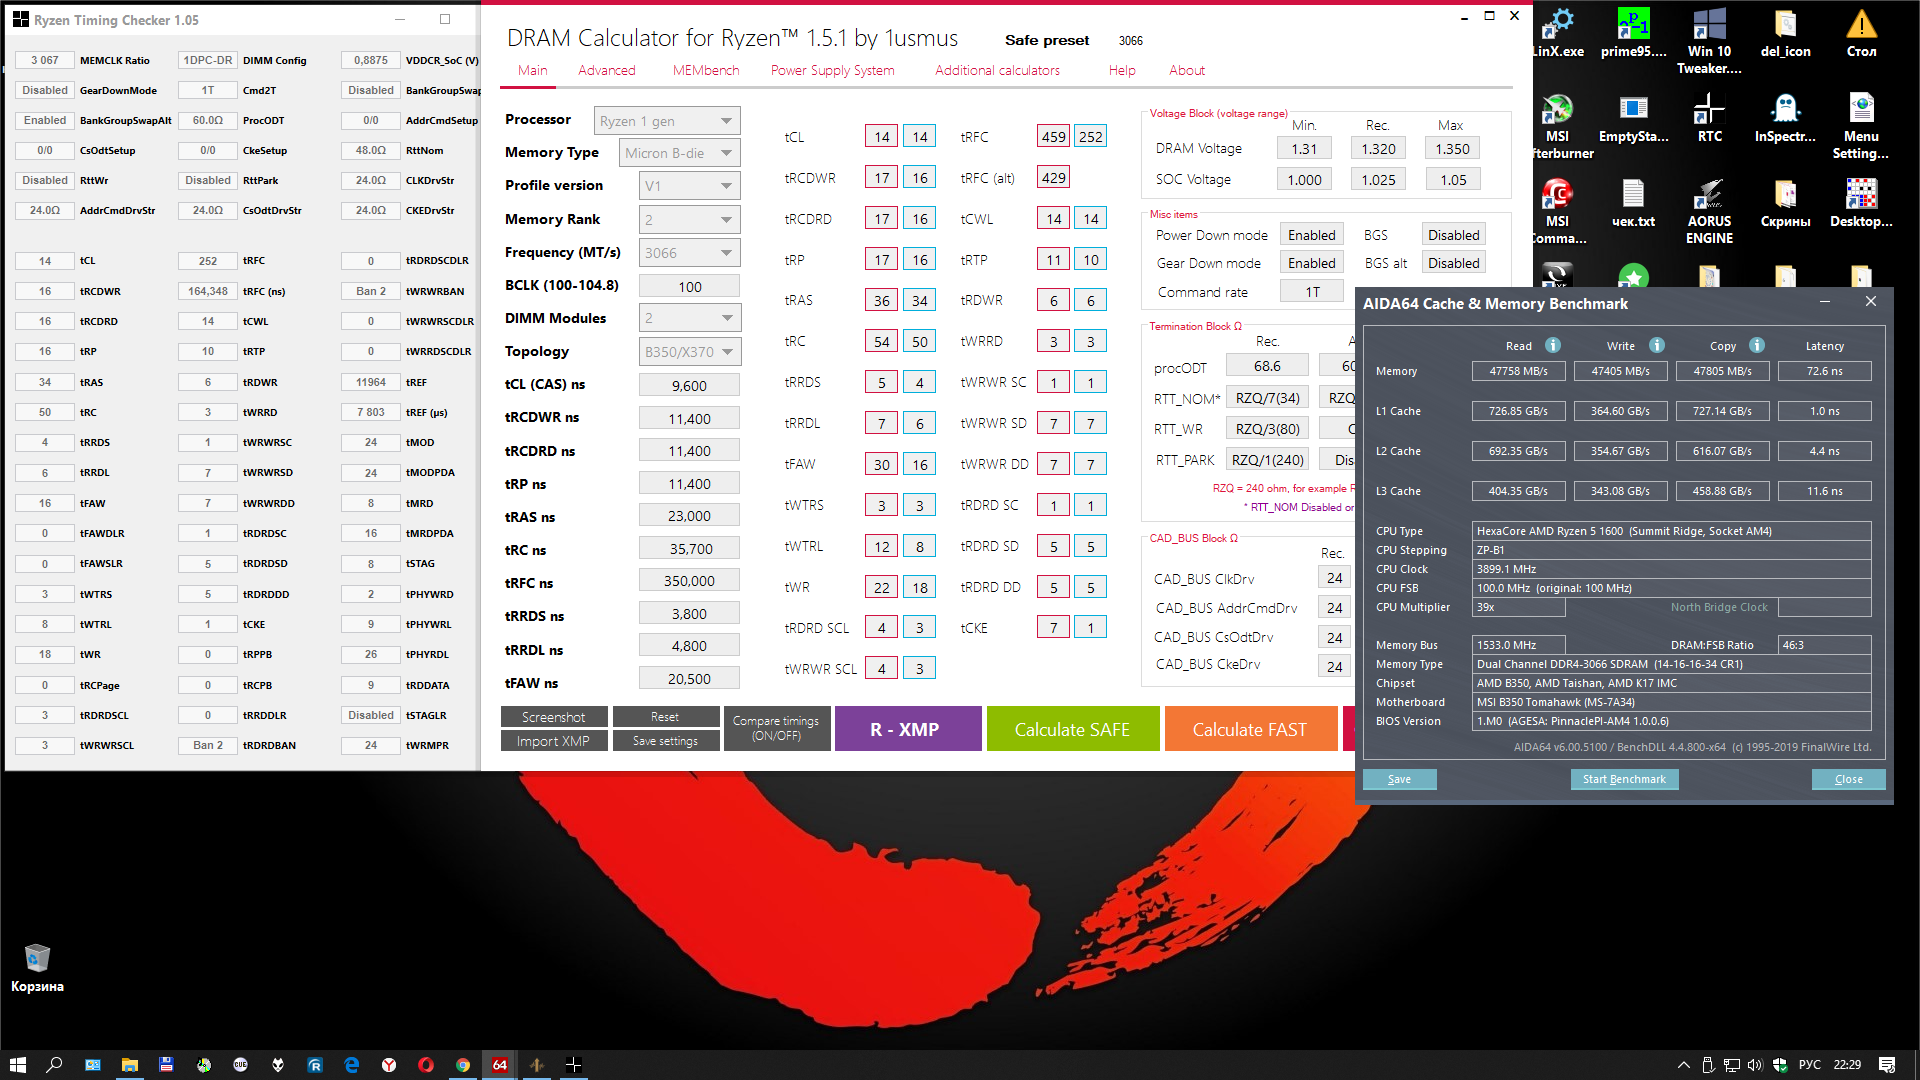Open the Power Supply System tab
This screenshot has height=1080, width=1920.
pyautogui.click(x=832, y=70)
